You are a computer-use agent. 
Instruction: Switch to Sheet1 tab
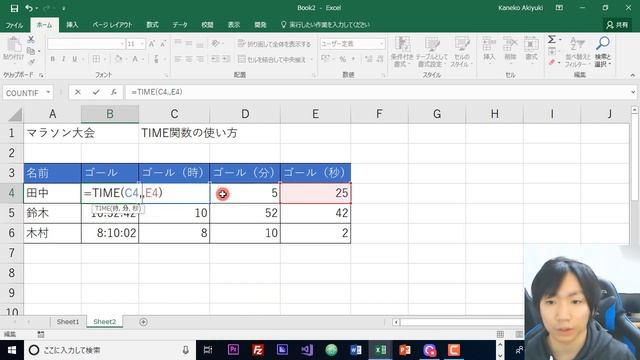pyautogui.click(x=68, y=322)
